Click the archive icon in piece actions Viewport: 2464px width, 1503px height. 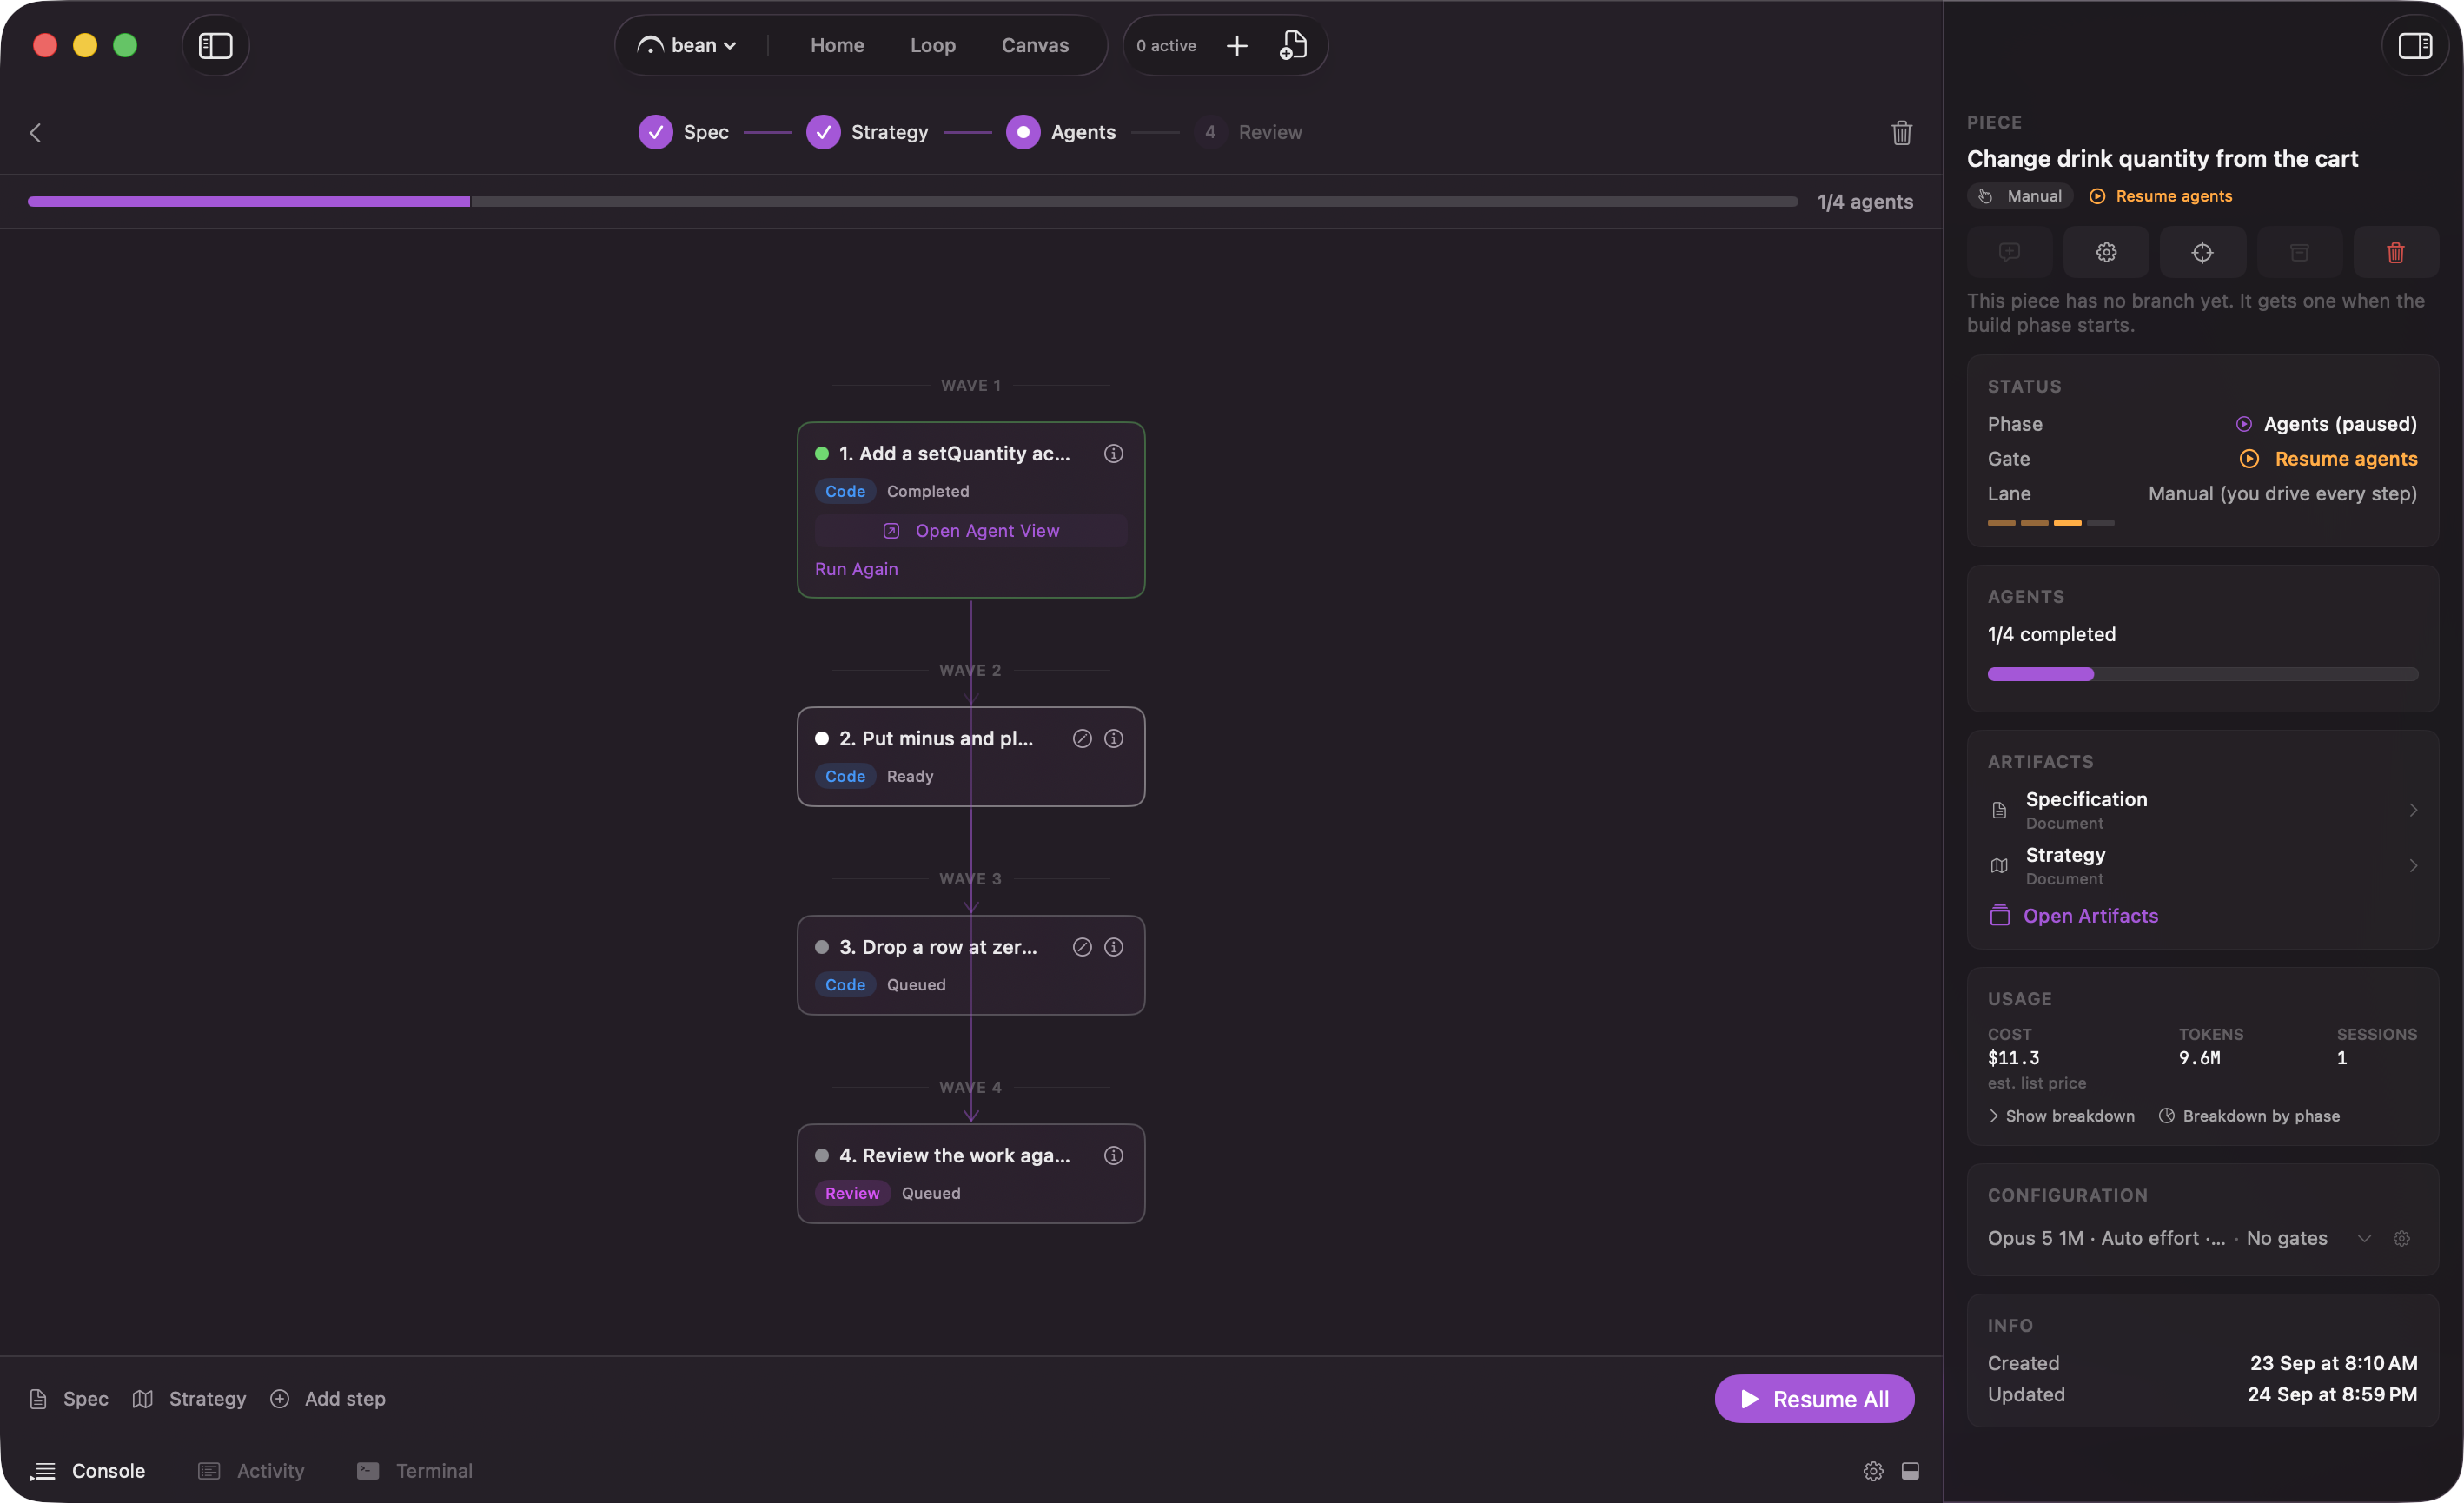[2299, 252]
